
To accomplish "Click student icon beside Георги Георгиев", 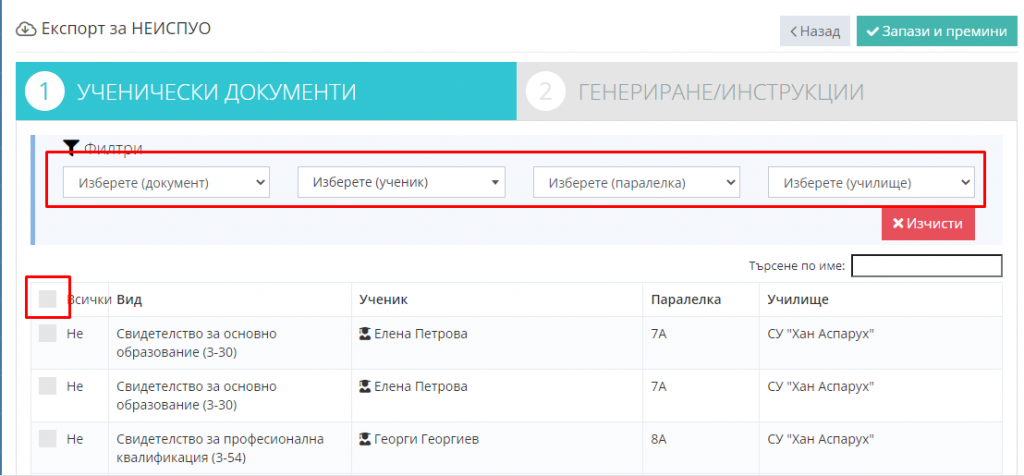I will click(x=365, y=439).
